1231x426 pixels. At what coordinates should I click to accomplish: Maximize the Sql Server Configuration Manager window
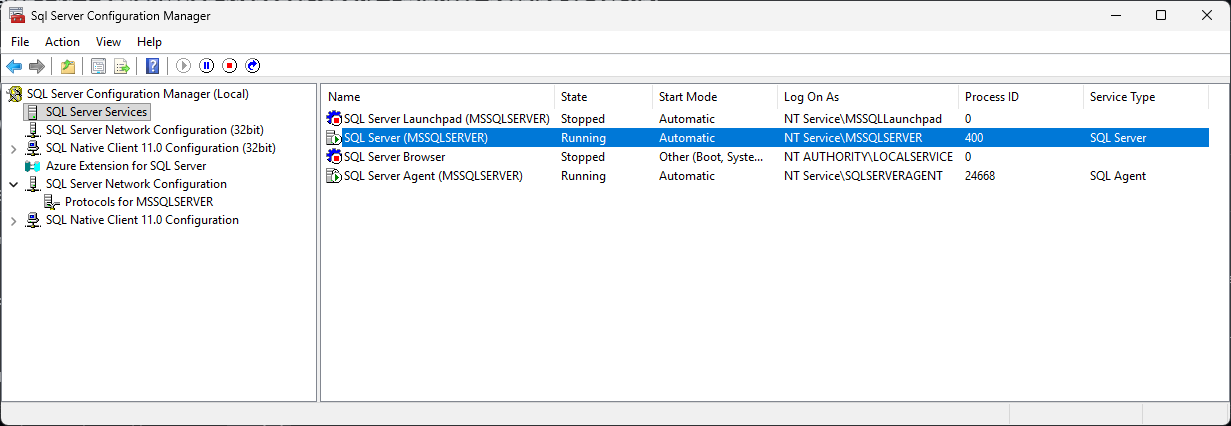pyautogui.click(x=1161, y=15)
